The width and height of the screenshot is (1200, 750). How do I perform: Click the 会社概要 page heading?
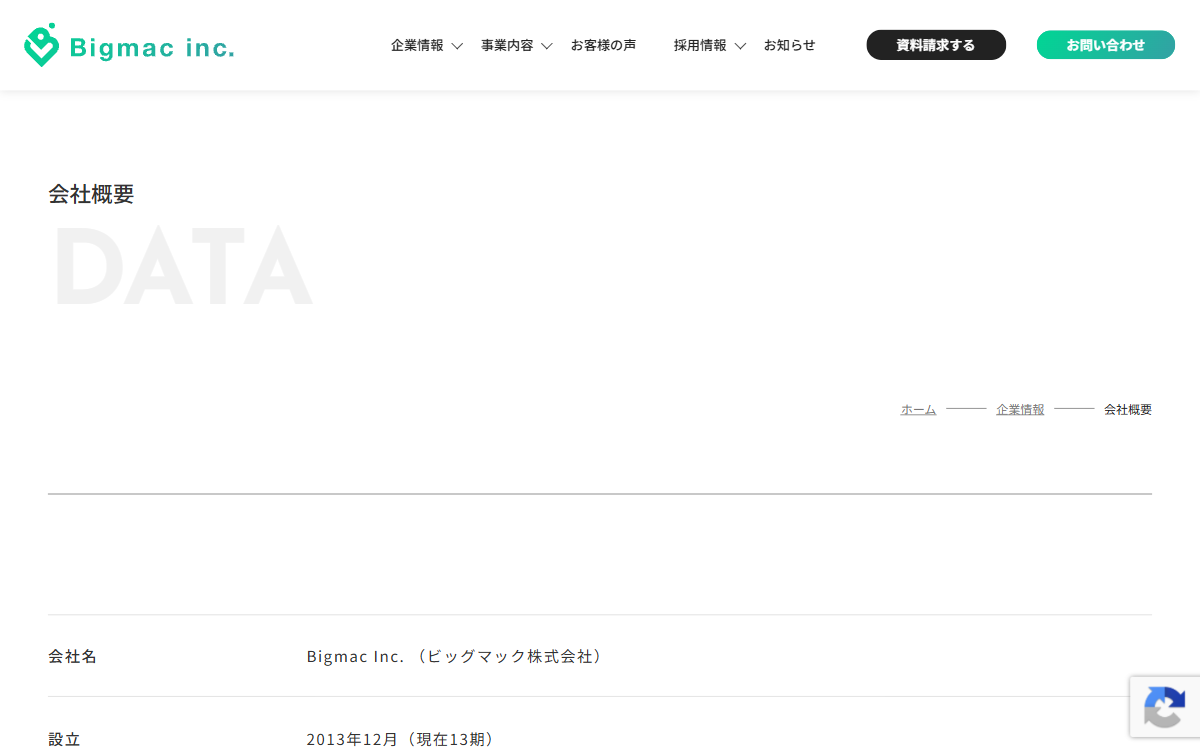91,194
